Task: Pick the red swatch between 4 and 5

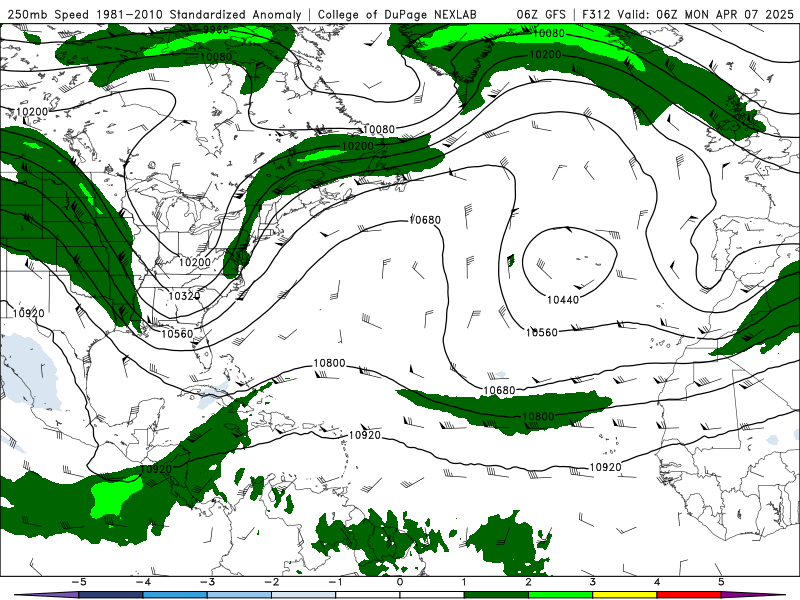Action: pyautogui.click(x=689, y=595)
